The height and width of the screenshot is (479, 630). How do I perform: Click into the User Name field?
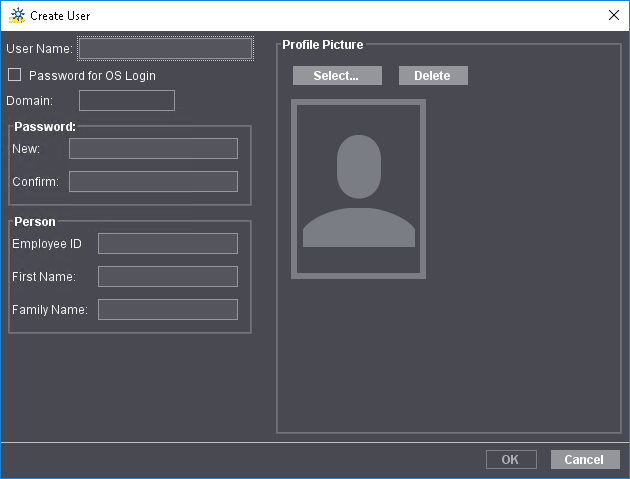[x=165, y=48]
